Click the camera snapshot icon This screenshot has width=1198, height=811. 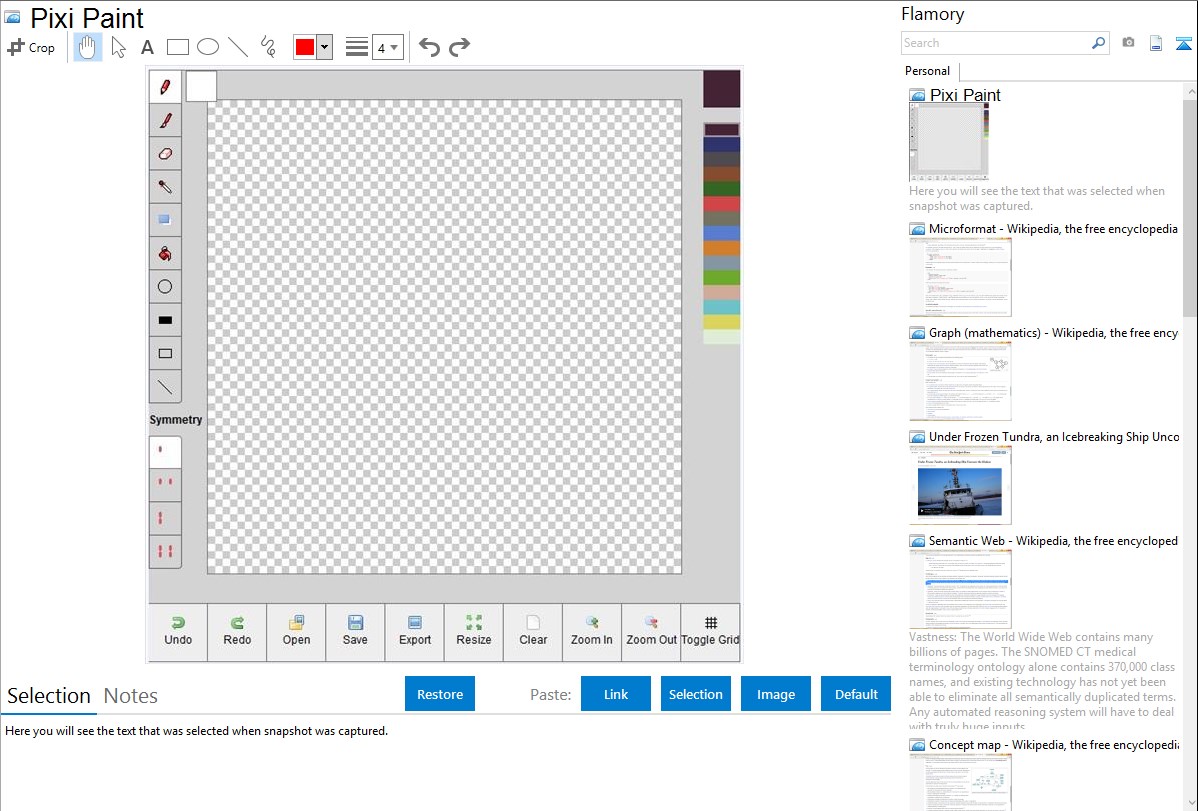point(1128,43)
